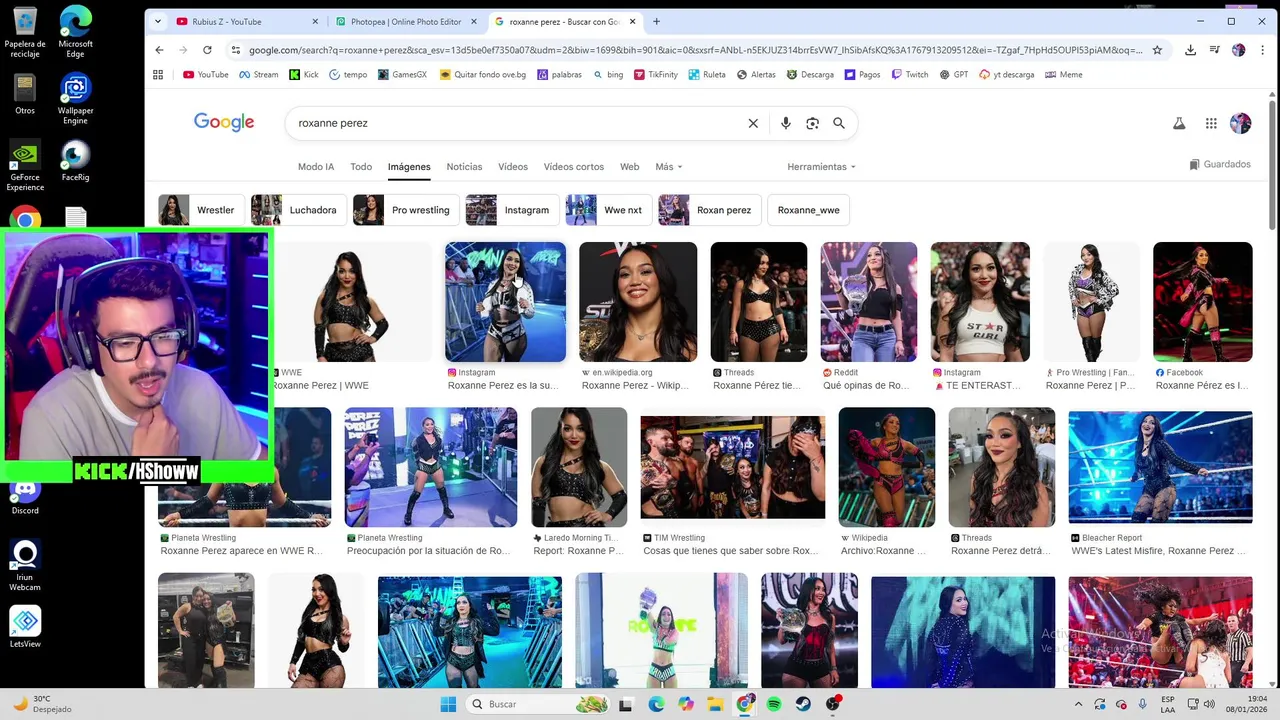Screen dimensions: 1280x720
Task: Open the Chrome site info icon
Action: click(x=235, y=50)
